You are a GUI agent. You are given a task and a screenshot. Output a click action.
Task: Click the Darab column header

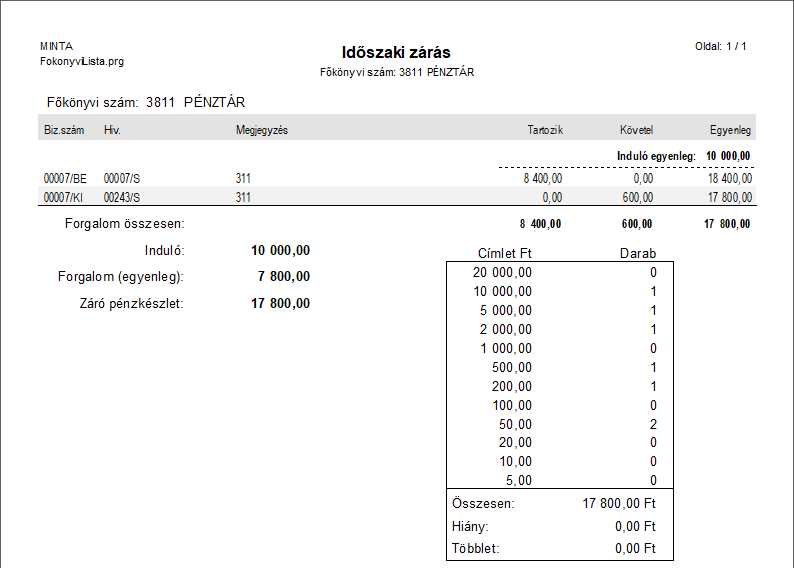[638, 253]
